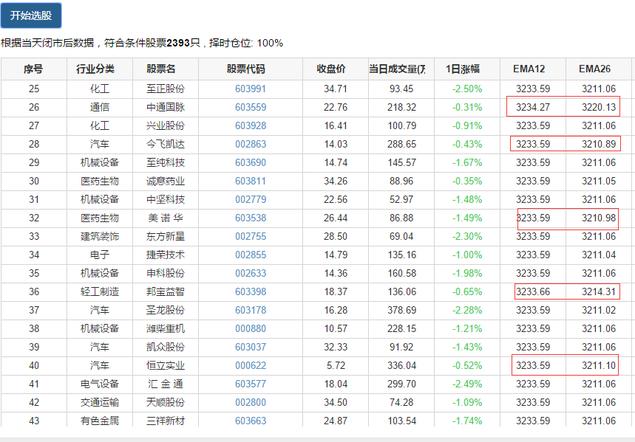Click stock code 603928
Viewport: 635px width, 442px height.
(x=250, y=126)
